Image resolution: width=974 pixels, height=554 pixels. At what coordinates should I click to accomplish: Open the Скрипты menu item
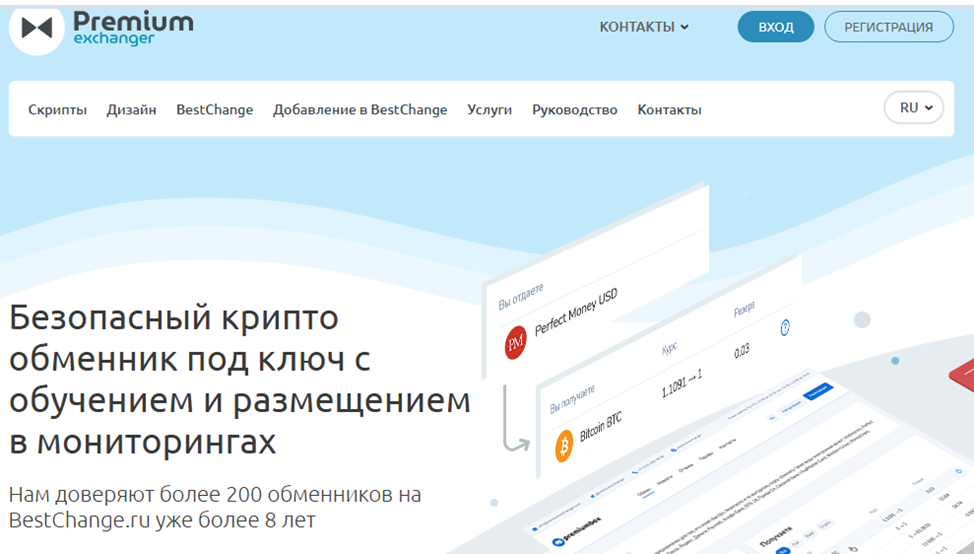(x=57, y=110)
